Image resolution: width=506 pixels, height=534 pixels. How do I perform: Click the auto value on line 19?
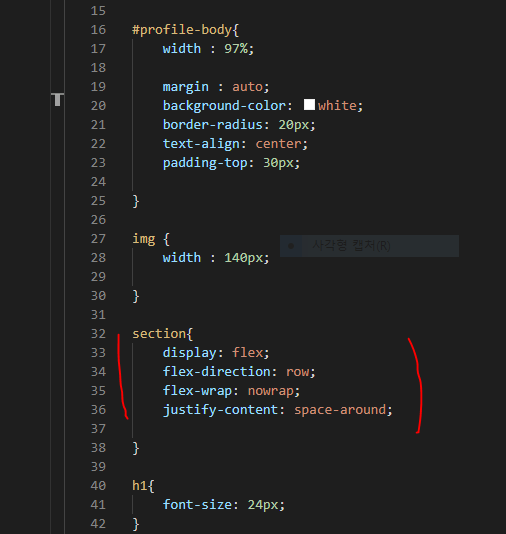(x=248, y=87)
